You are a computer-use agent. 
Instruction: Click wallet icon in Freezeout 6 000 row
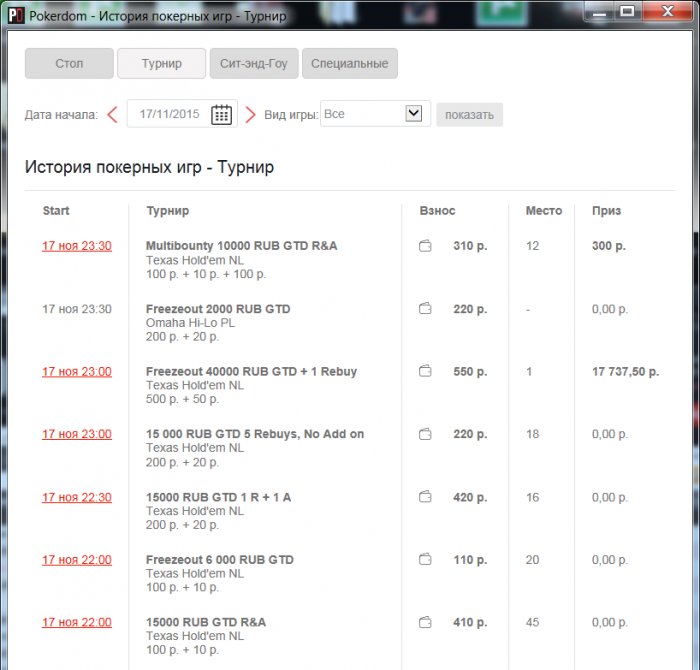(425, 559)
